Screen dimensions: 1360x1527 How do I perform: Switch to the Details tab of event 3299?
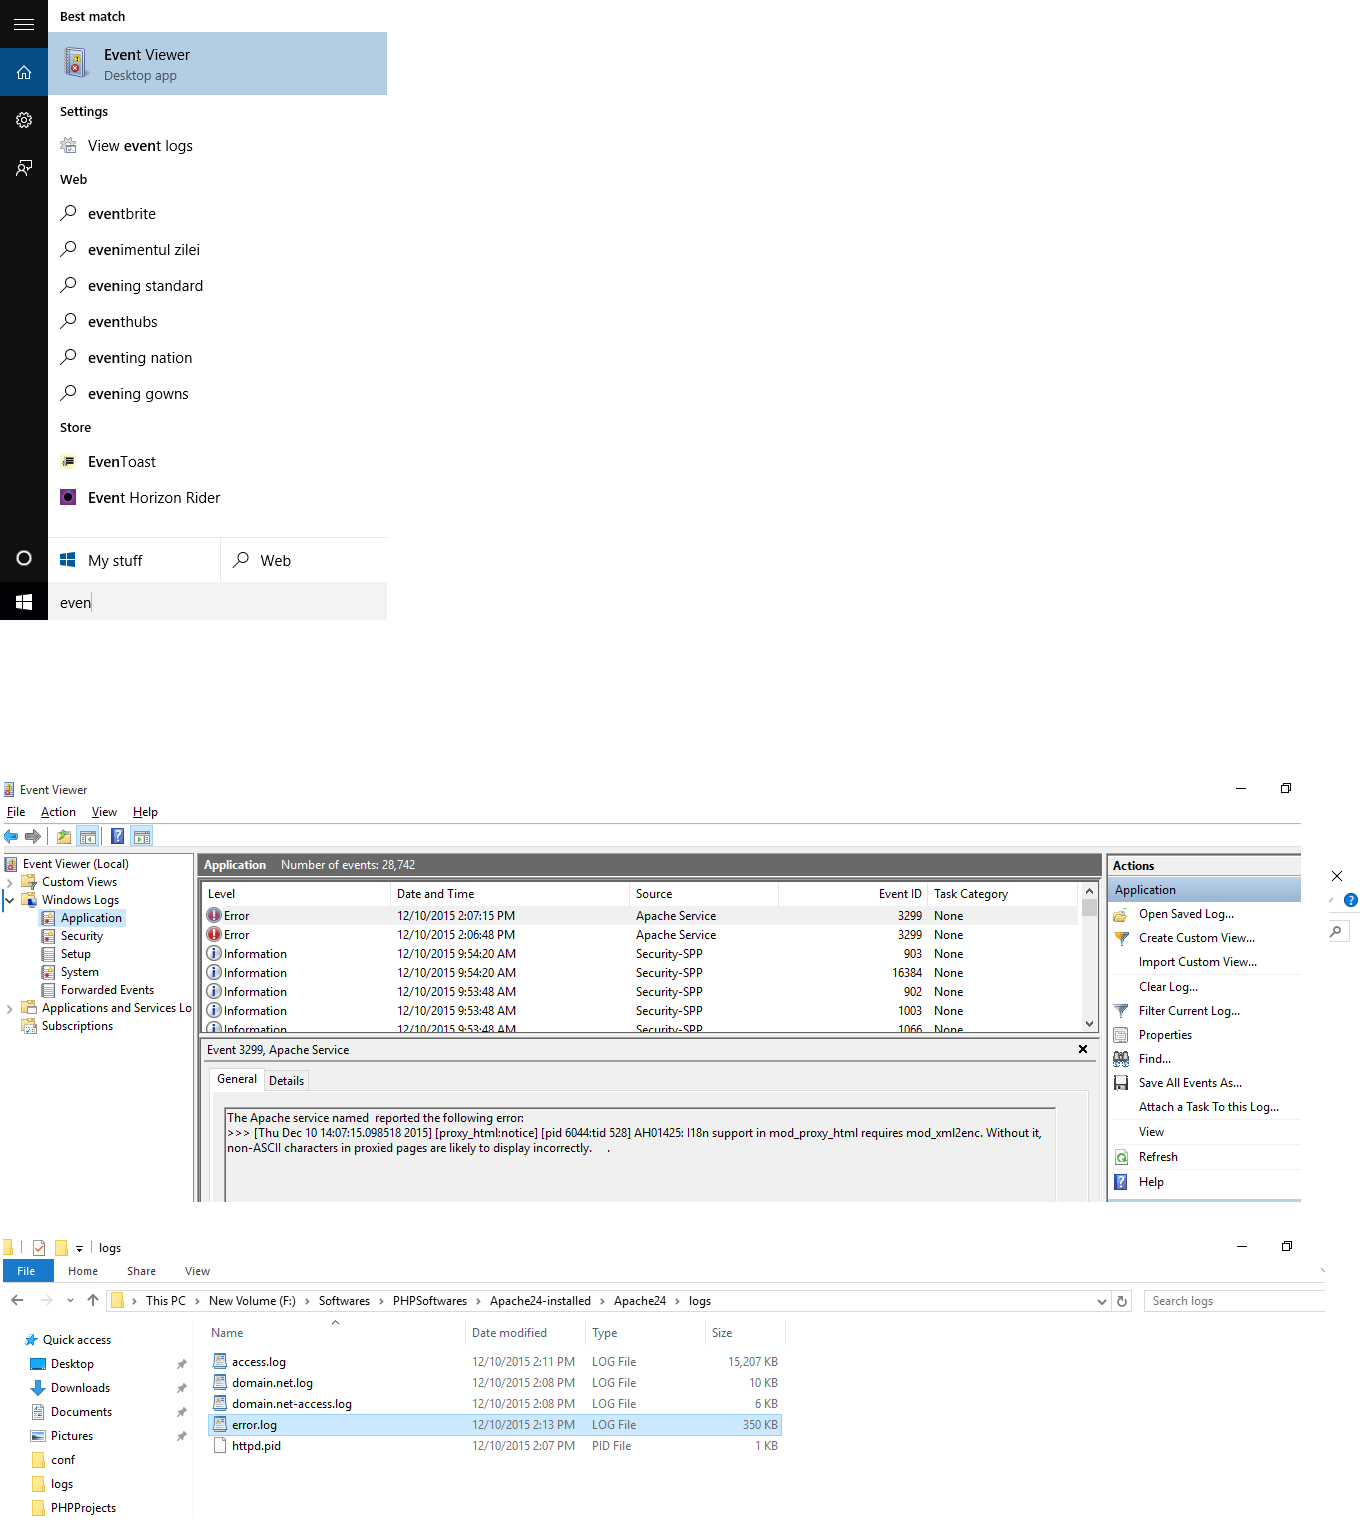click(x=287, y=1079)
